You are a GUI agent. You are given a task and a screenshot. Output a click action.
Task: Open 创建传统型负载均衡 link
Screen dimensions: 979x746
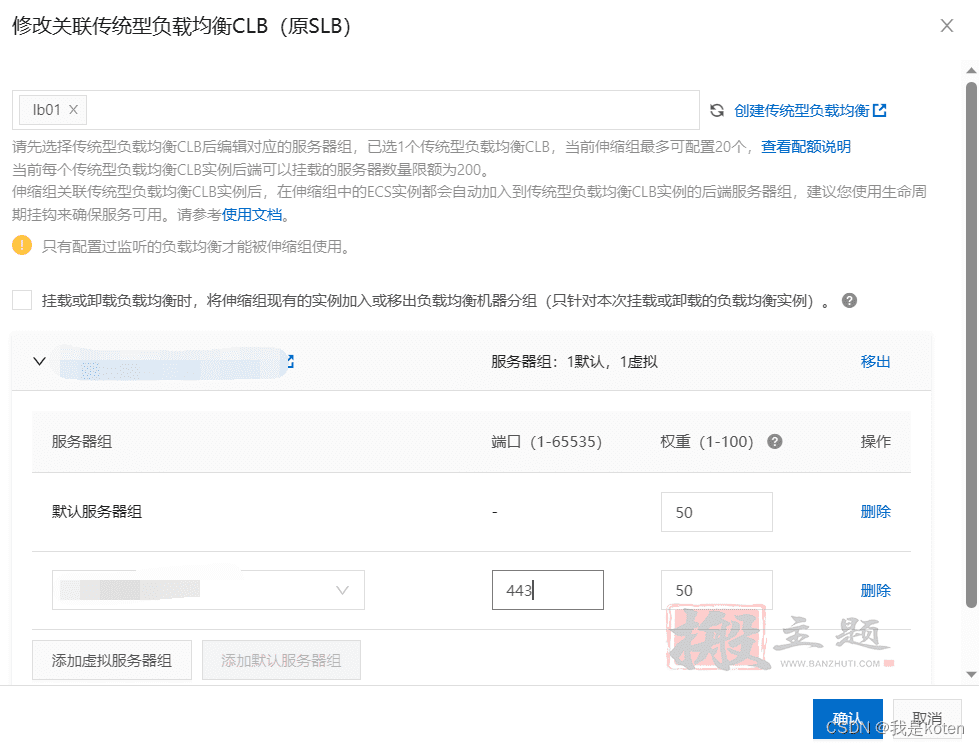click(810, 110)
